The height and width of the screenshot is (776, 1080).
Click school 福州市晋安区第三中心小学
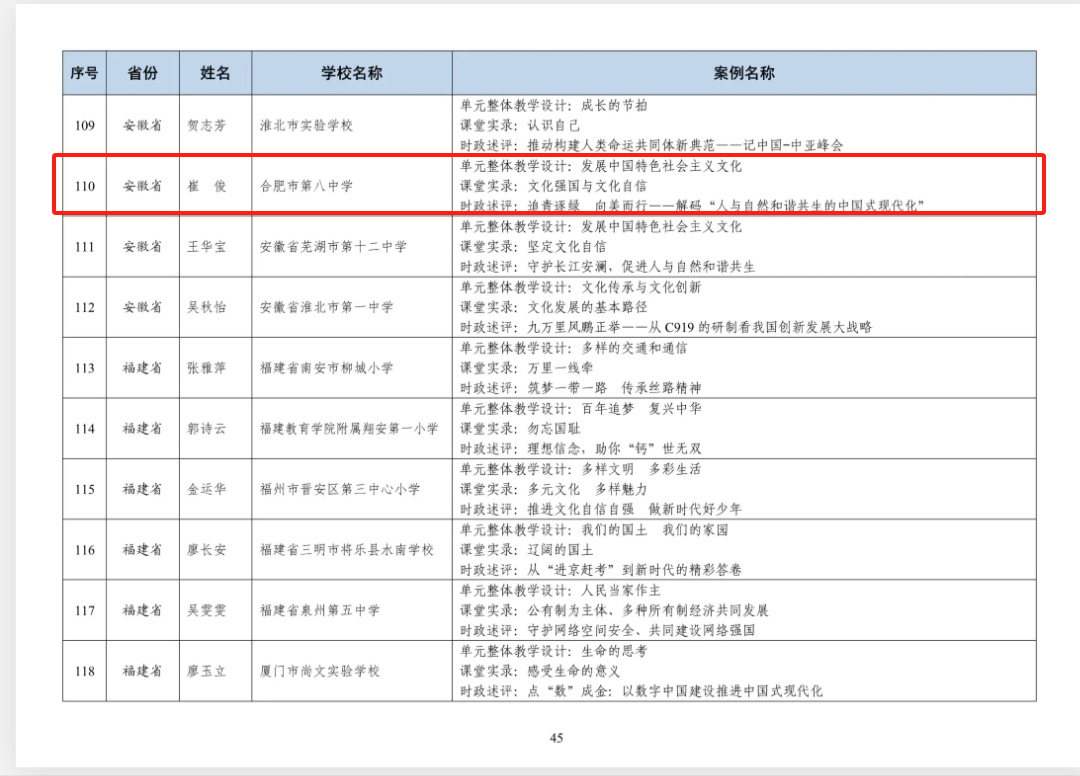pyautogui.click(x=340, y=489)
